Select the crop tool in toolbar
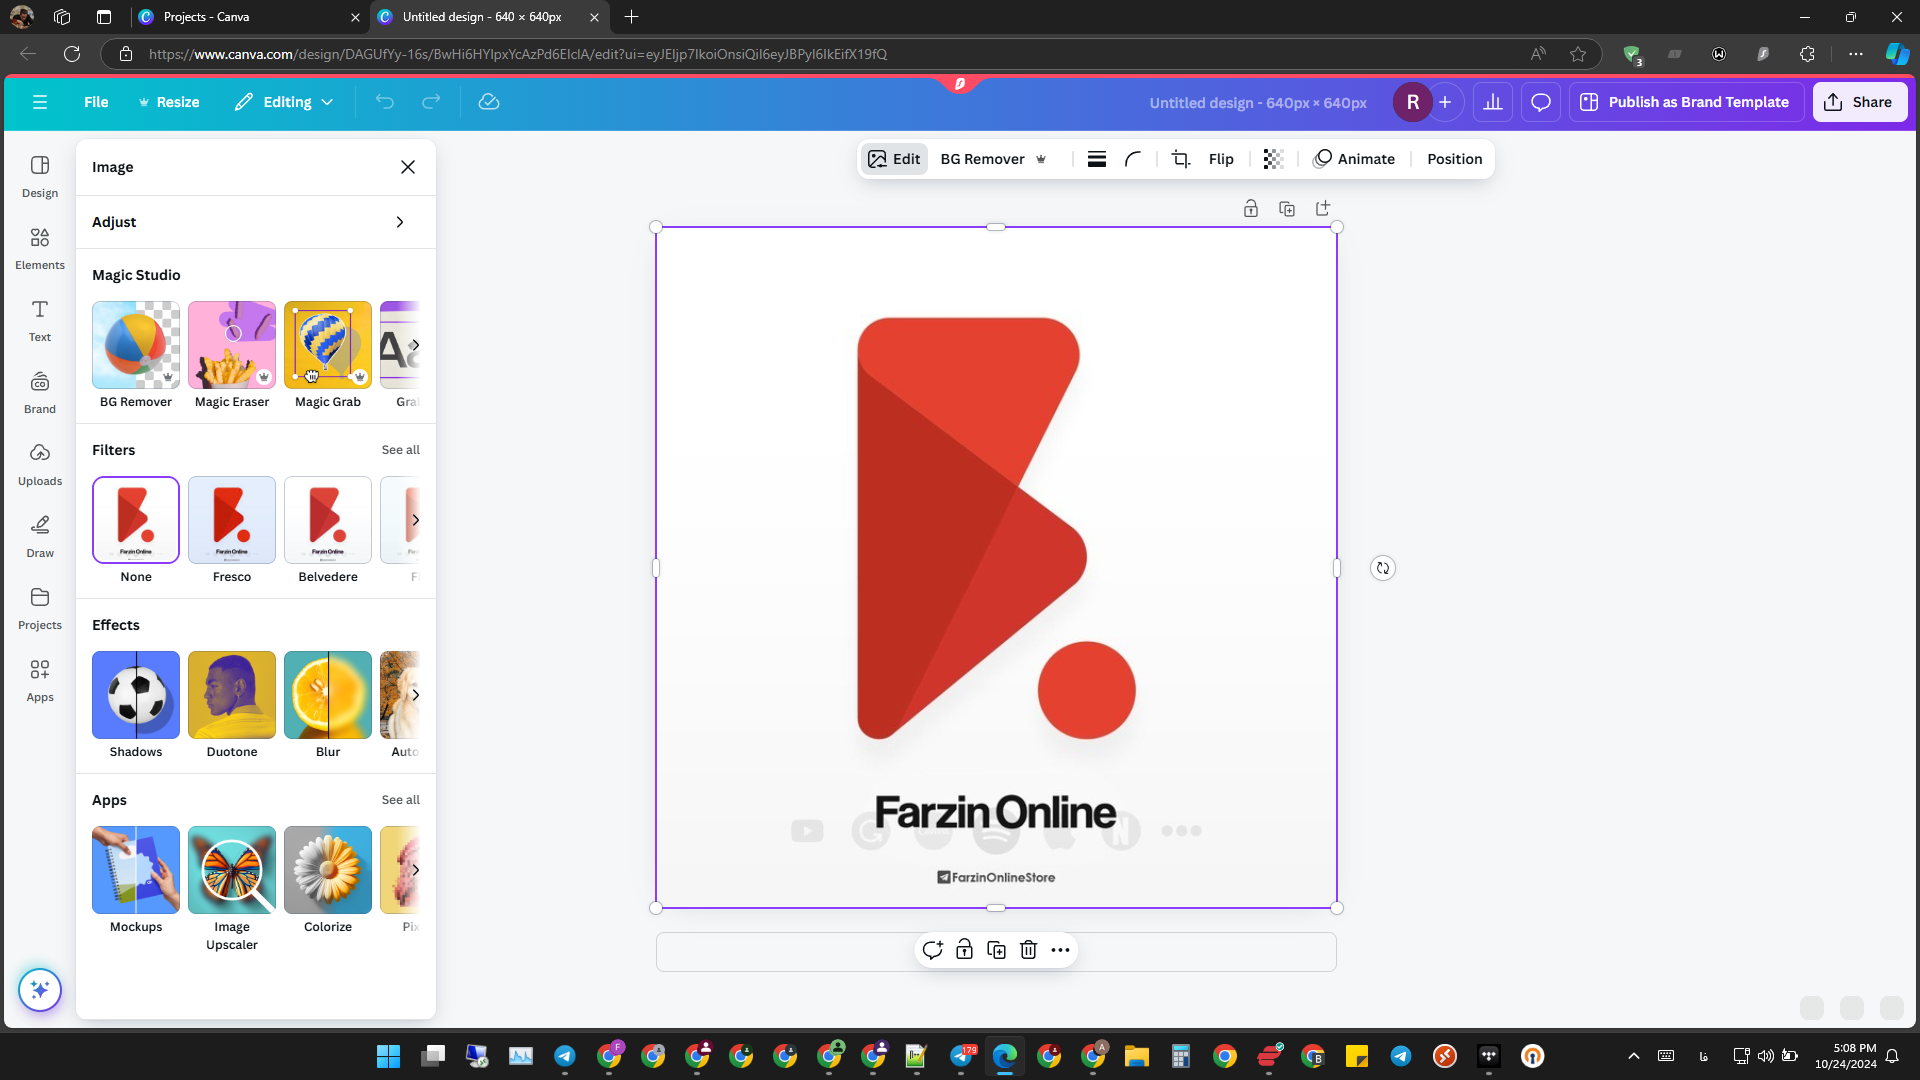 1181,159
